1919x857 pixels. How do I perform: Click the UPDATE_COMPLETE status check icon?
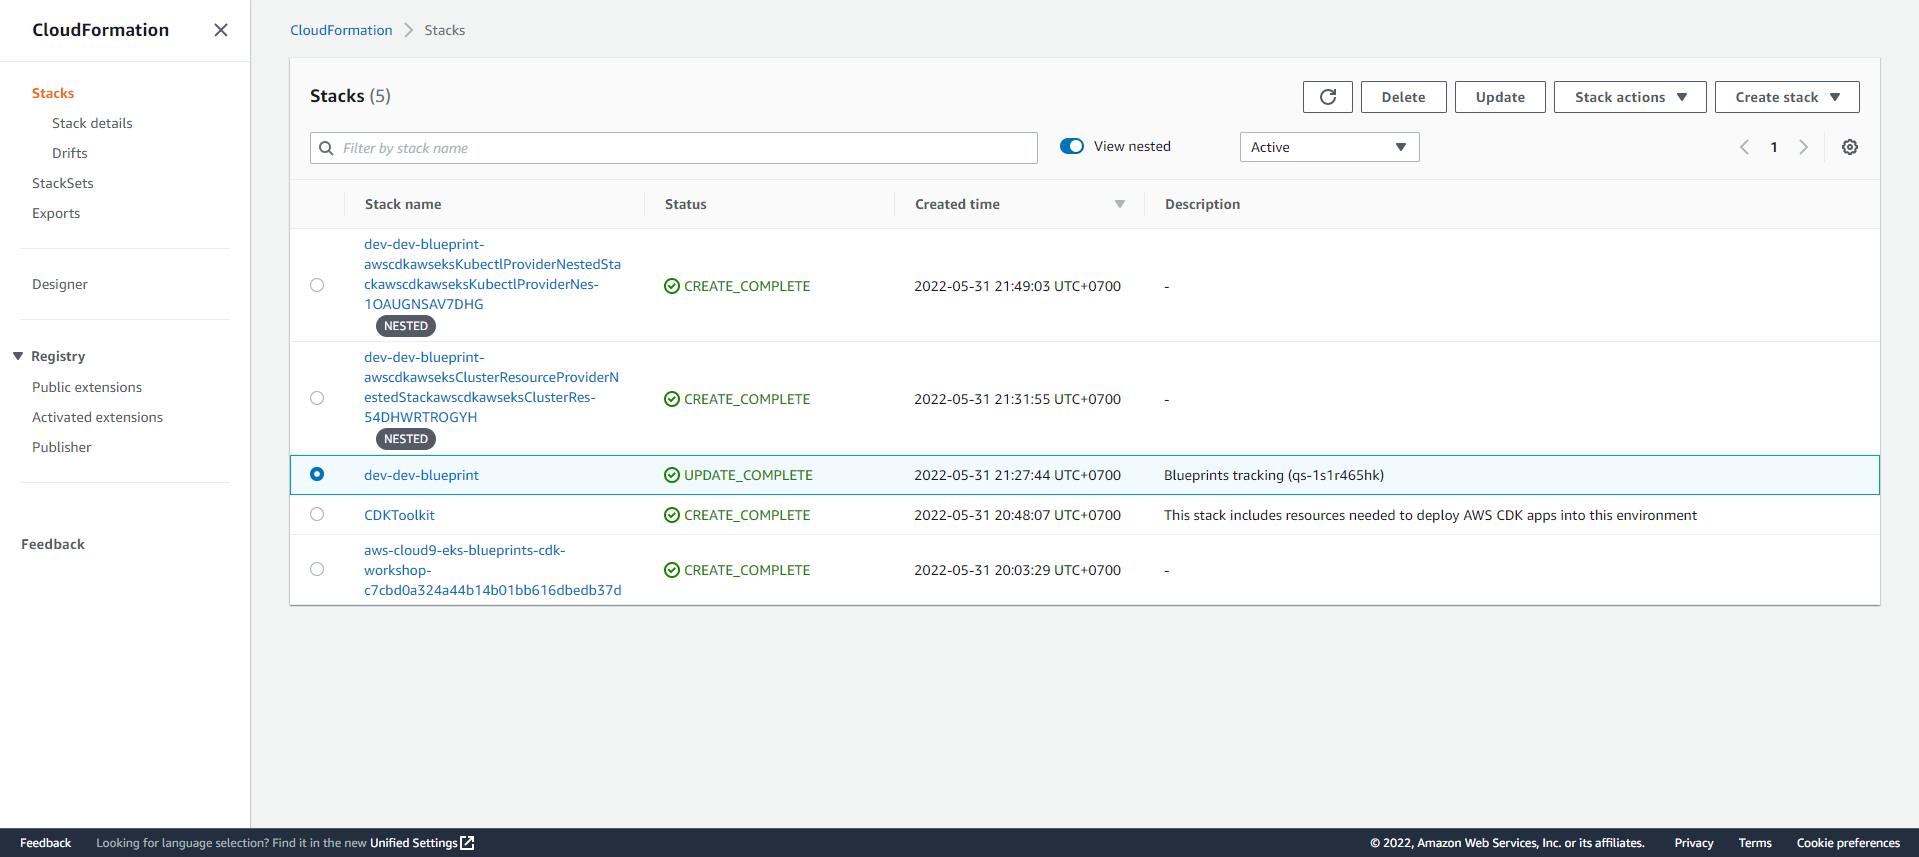point(672,475)
